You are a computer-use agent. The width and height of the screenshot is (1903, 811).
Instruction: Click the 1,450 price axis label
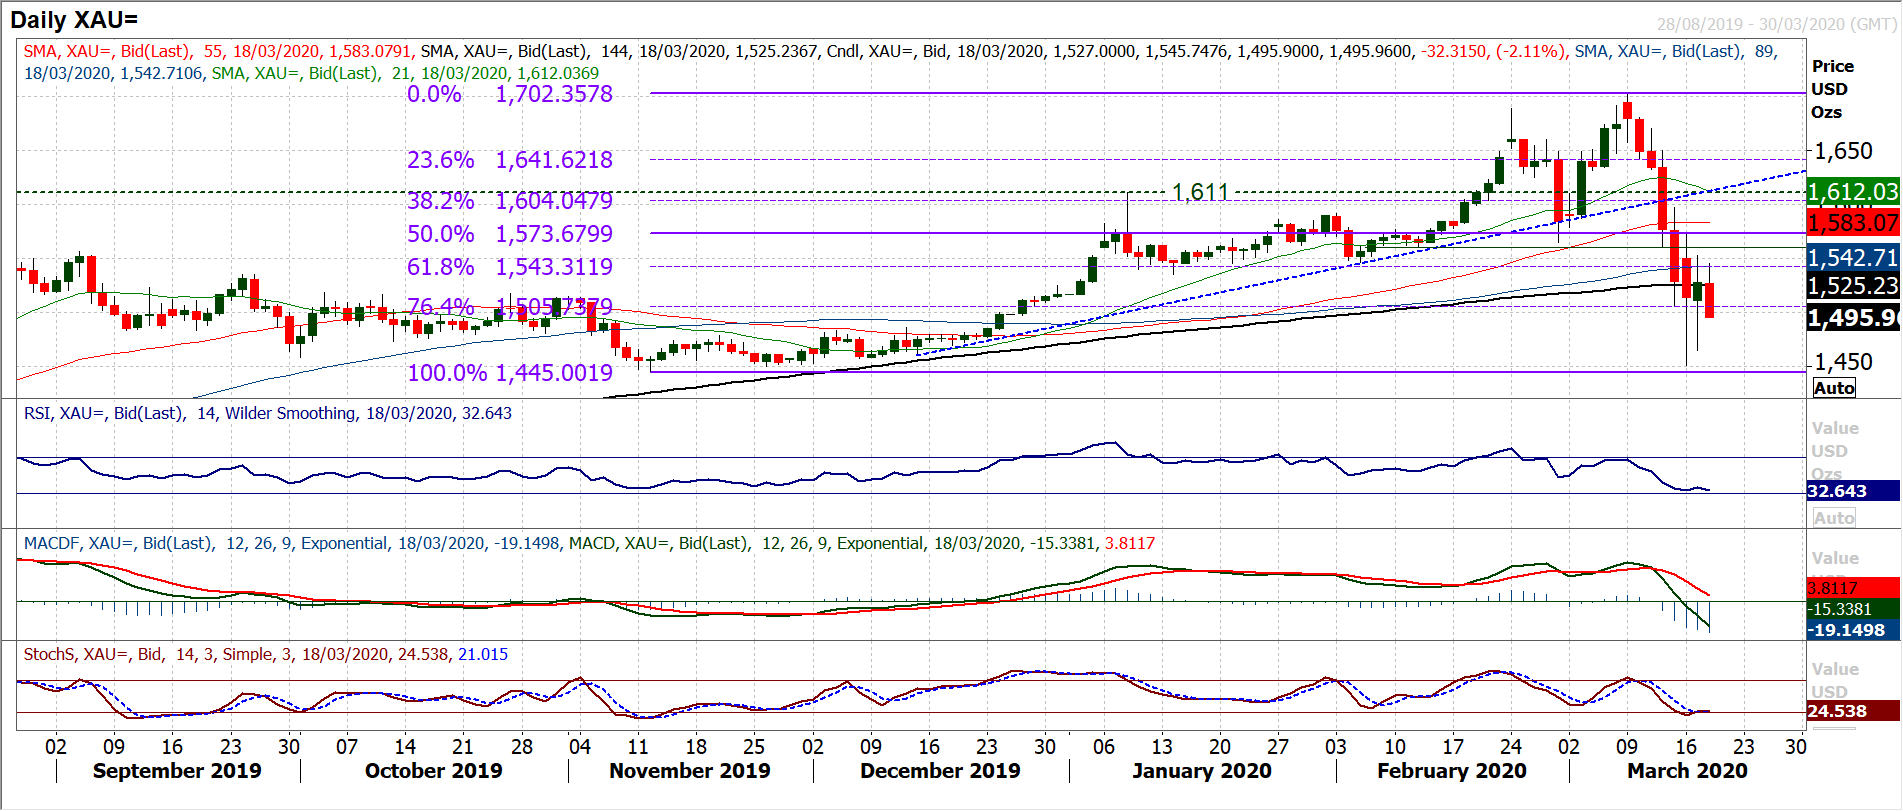click(x=1843, y=362)
